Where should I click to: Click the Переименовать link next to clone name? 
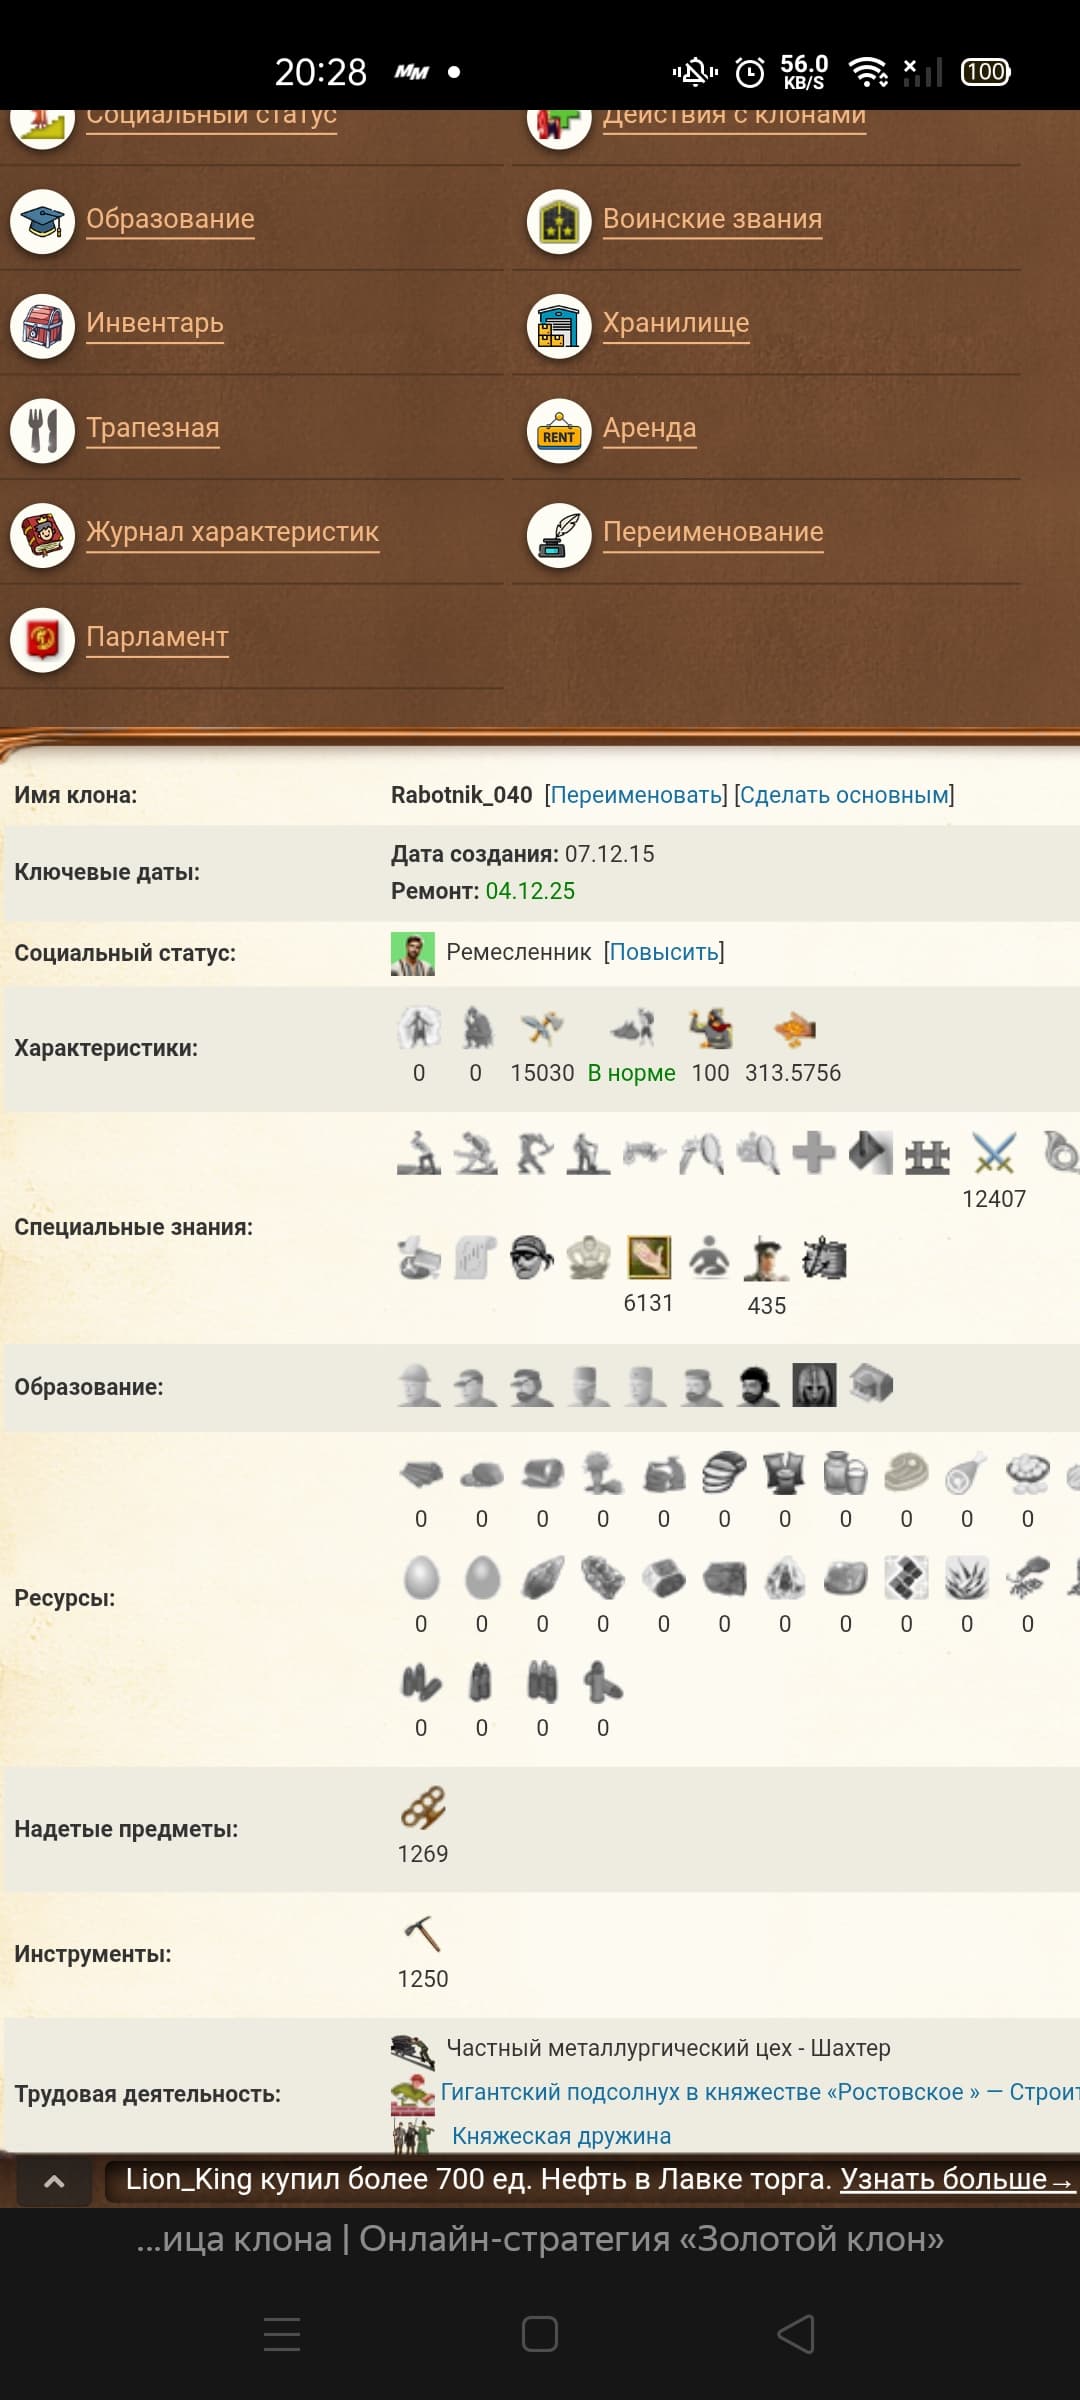pos(637,795)
